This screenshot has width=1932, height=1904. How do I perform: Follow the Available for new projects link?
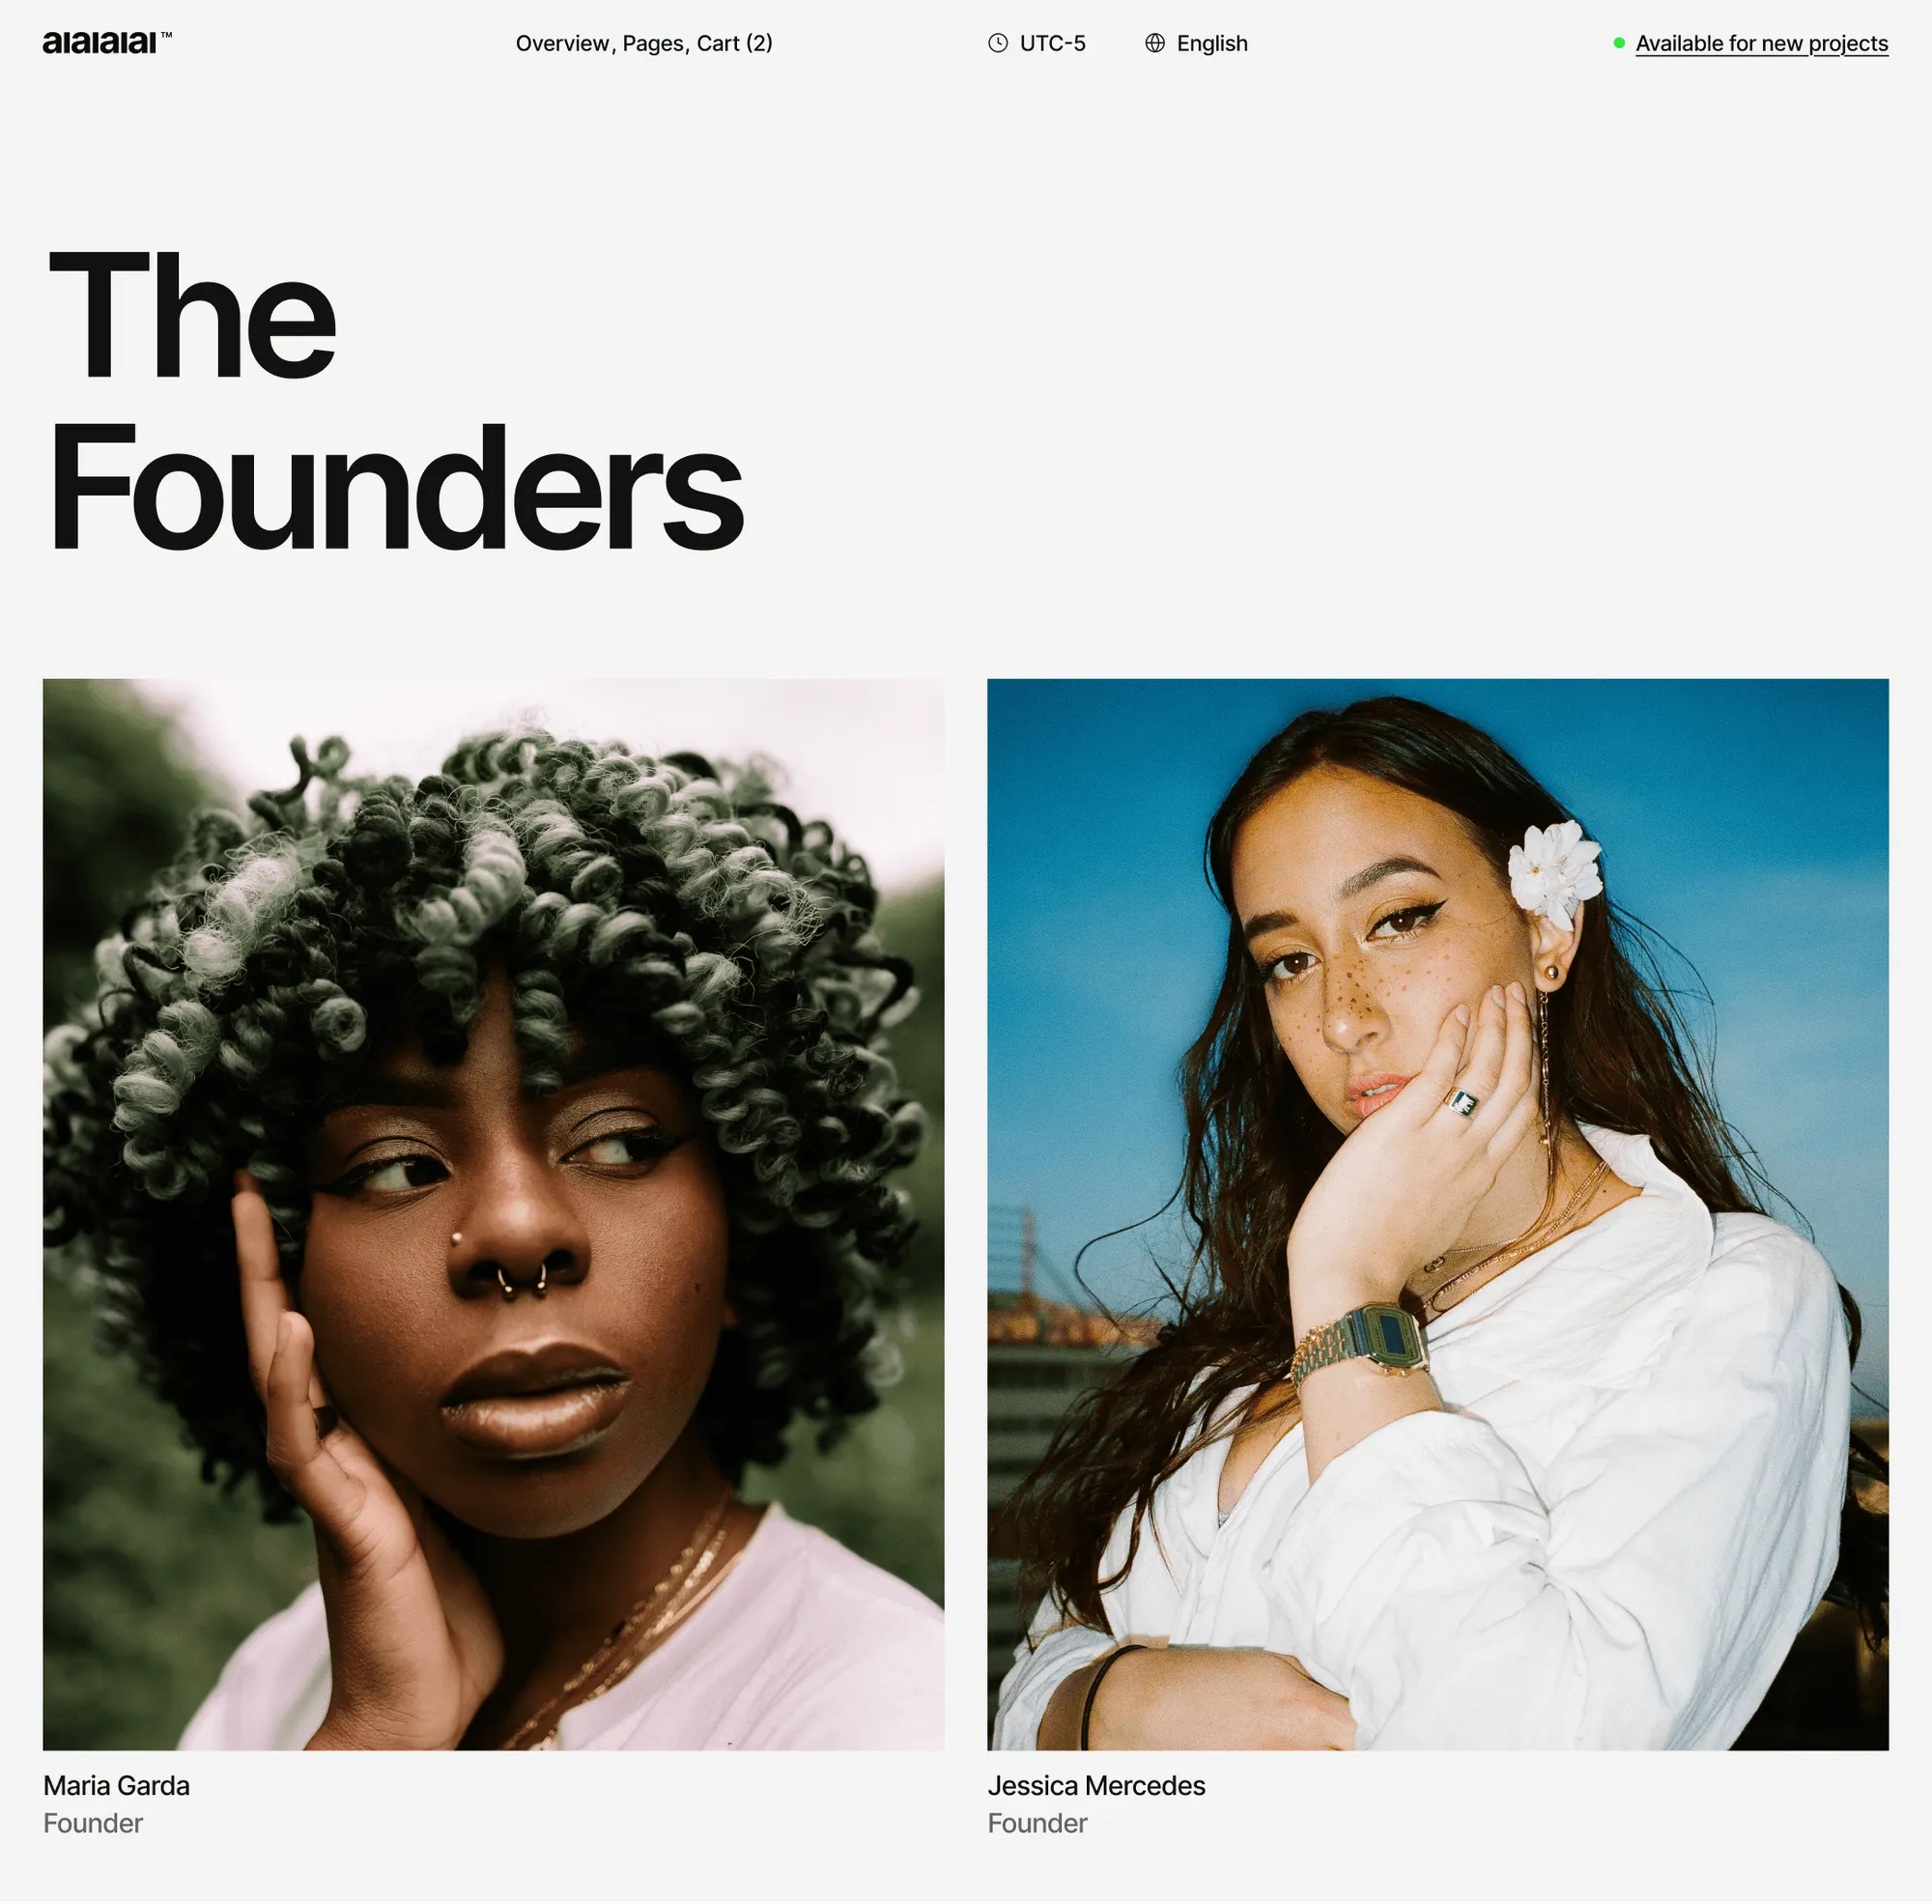click(x=1762, y=43)
